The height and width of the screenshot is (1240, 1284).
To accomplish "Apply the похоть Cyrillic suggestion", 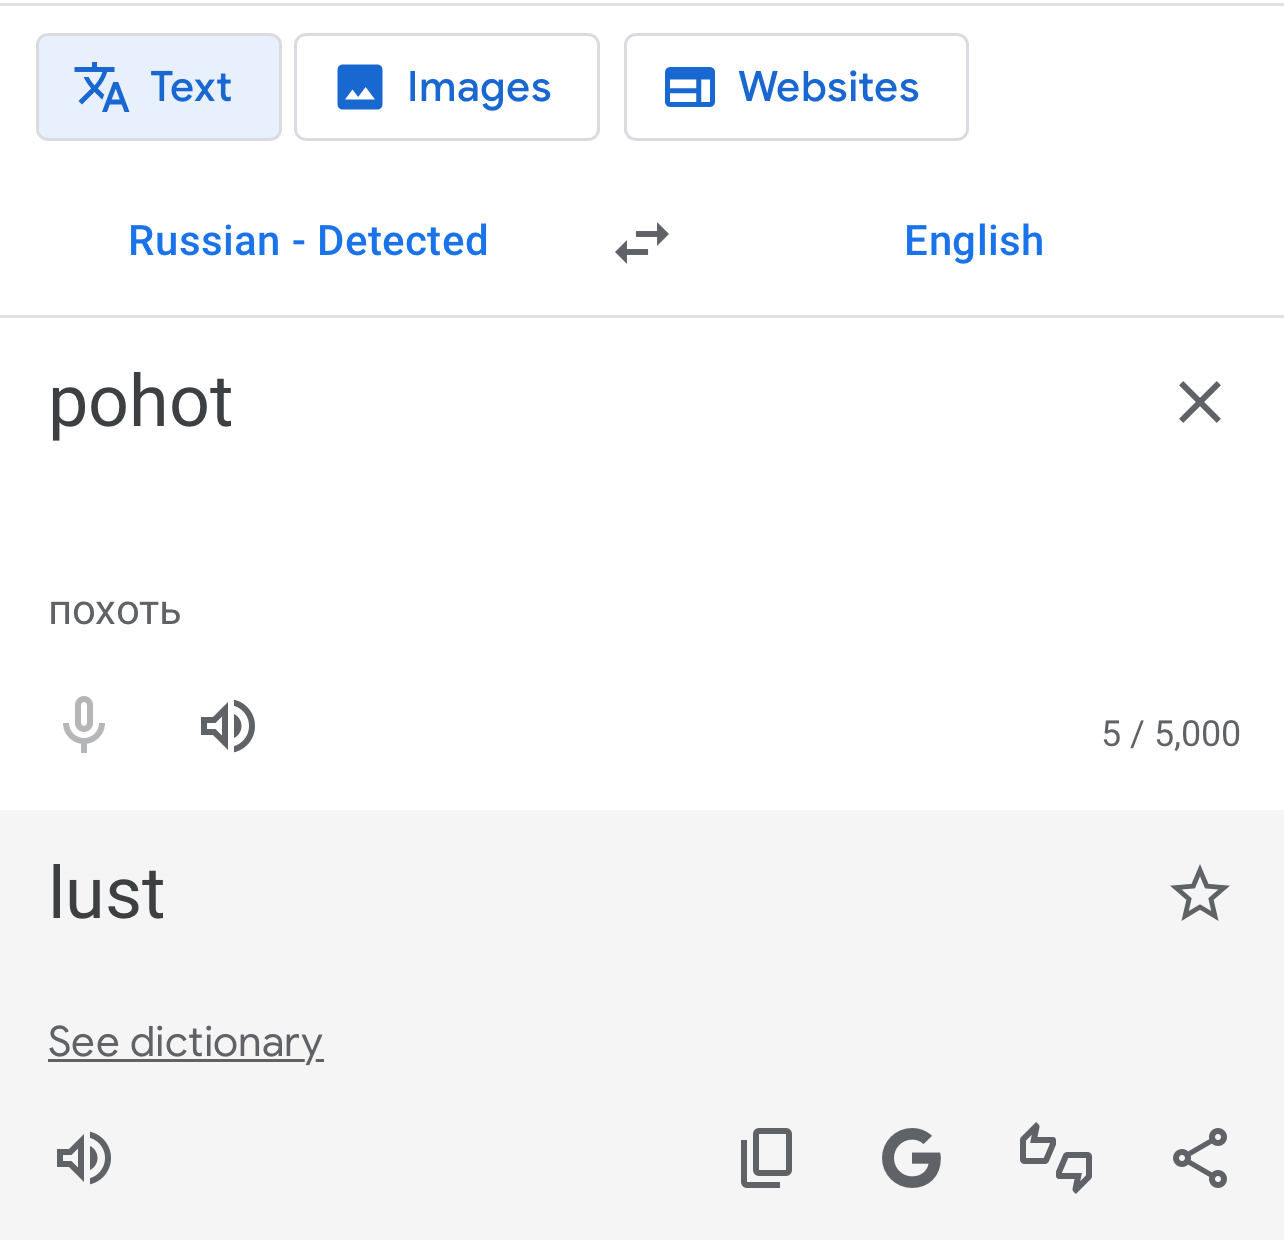I will (x=115, y=611).
